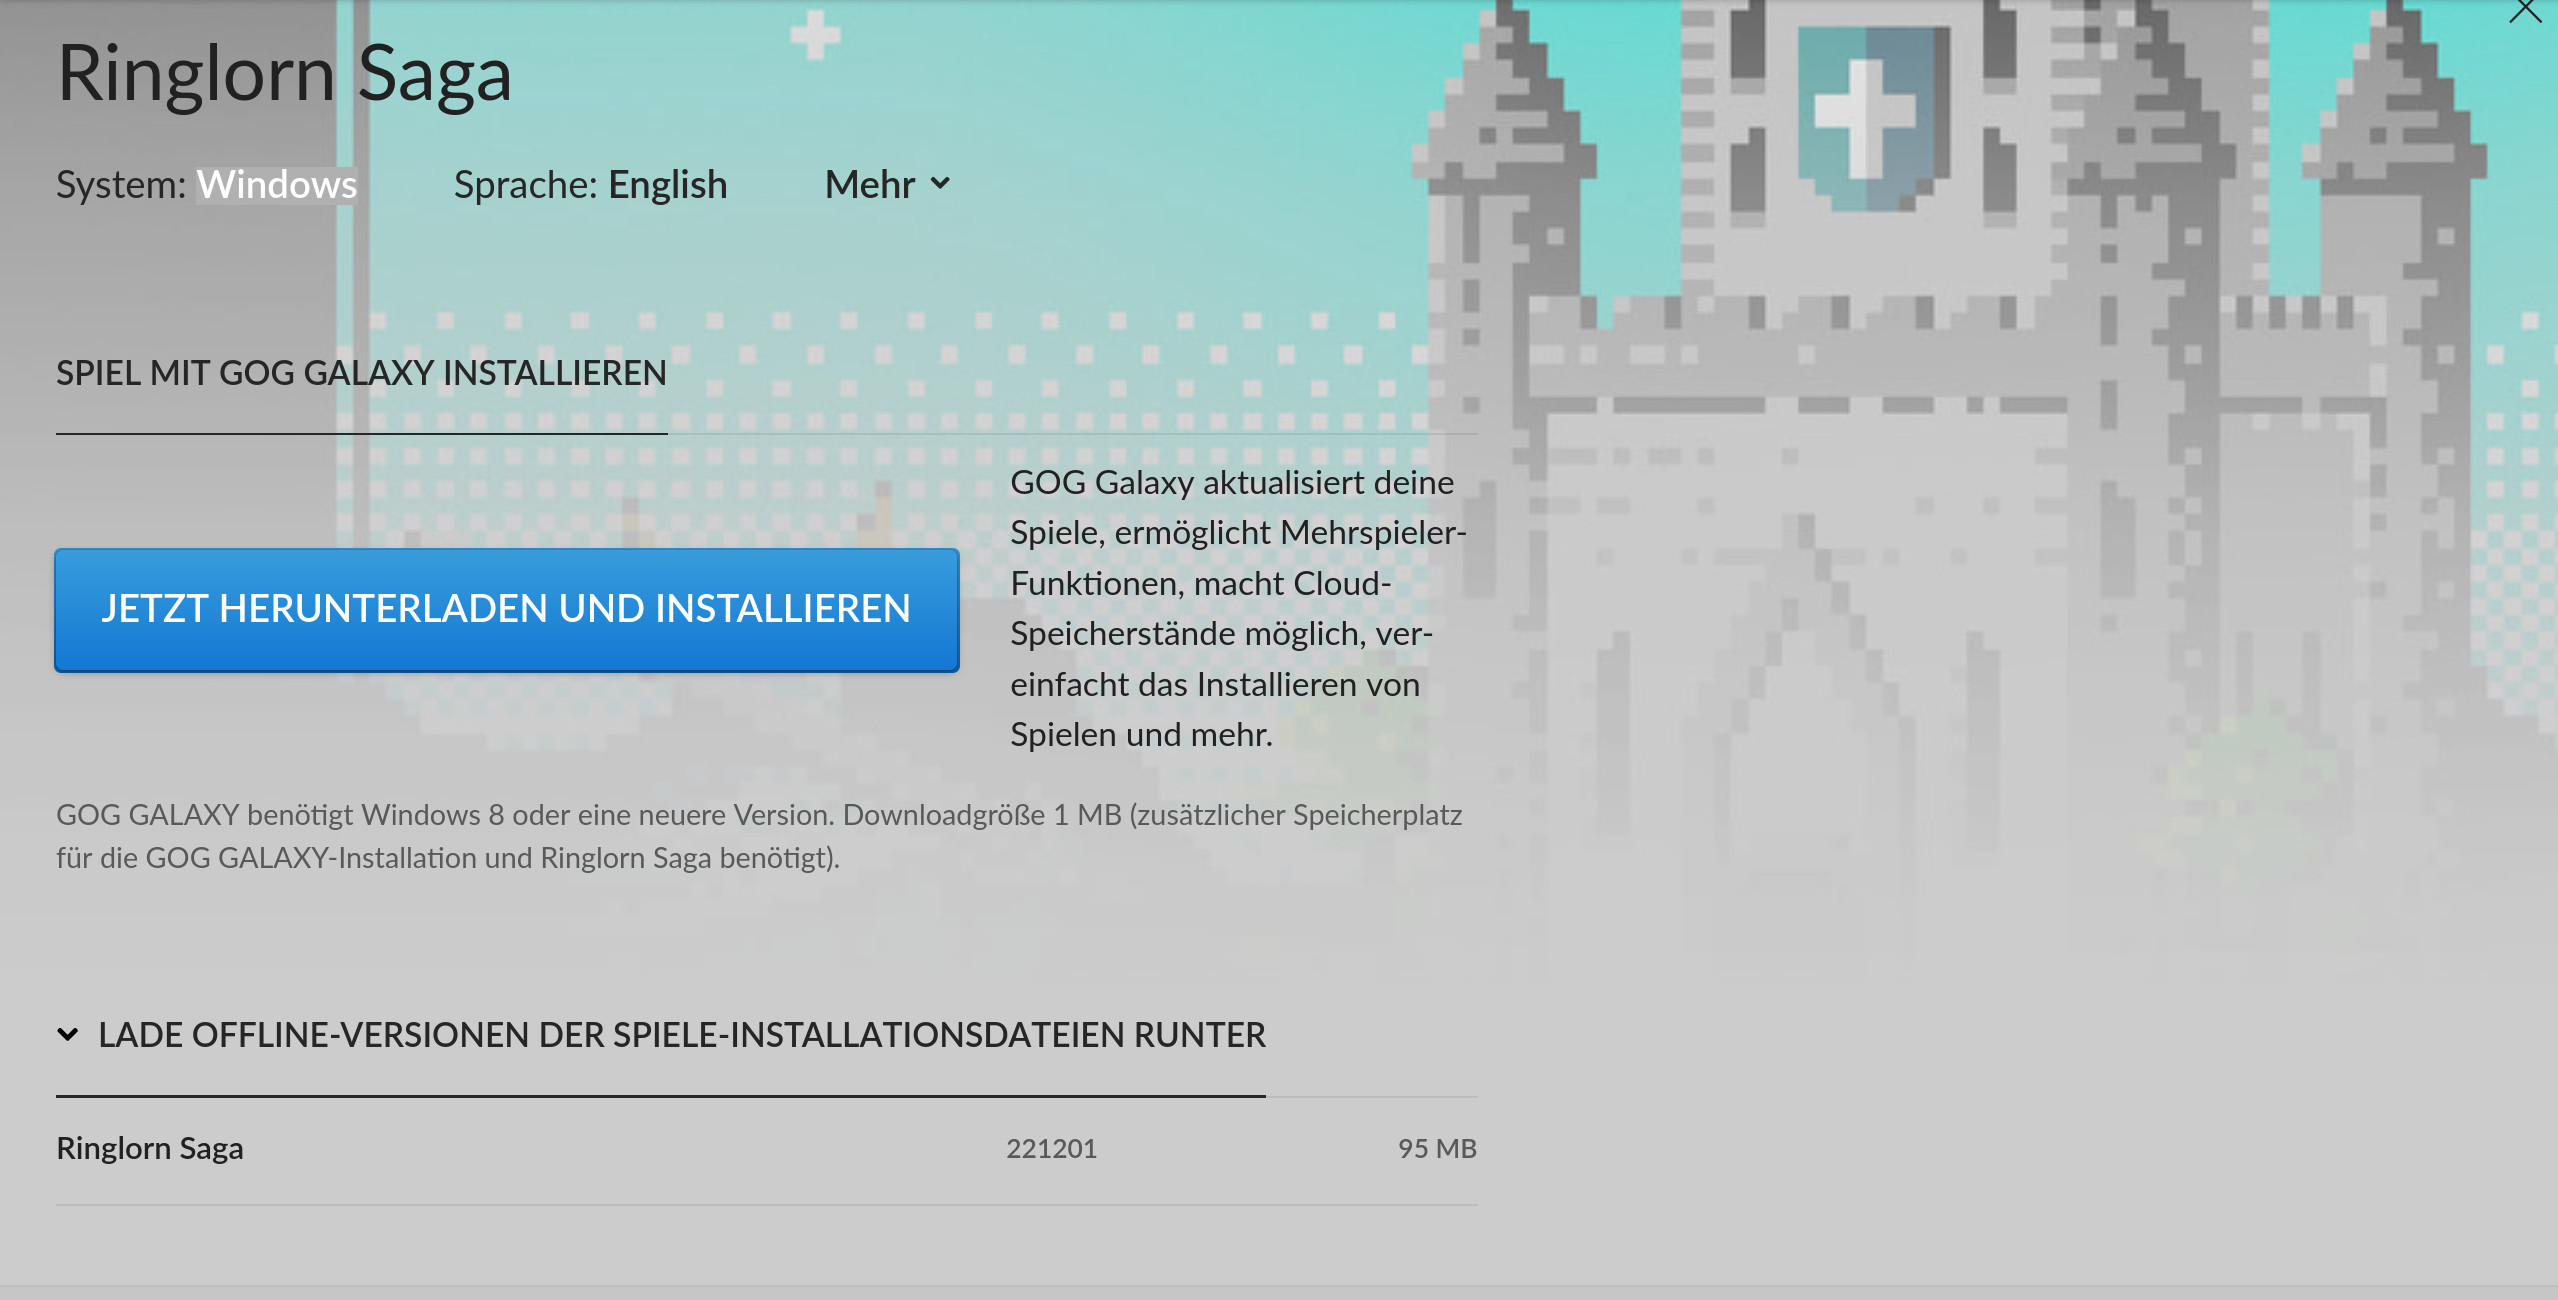Screen dimensions: 2558x1300
Task: Close the download overlay with X
Action: (x=2525, y=10)
